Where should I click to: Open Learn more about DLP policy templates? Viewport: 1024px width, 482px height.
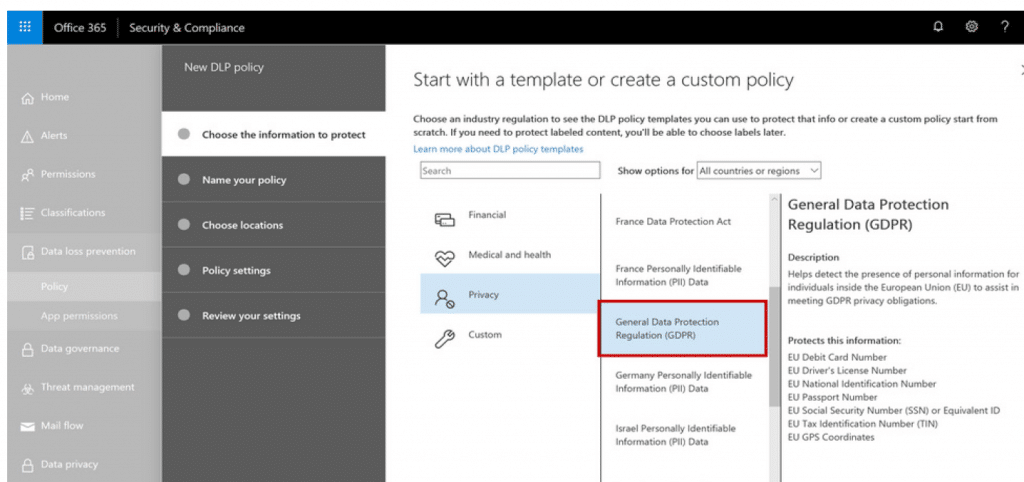coord(498,149)
